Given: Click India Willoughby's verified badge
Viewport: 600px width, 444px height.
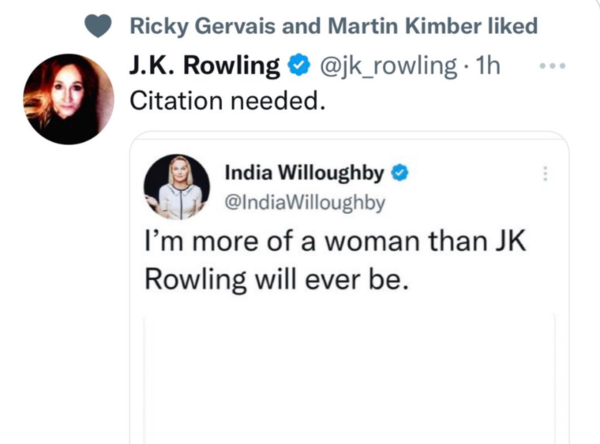Looking at the screenshot, I should coord(400,173).
